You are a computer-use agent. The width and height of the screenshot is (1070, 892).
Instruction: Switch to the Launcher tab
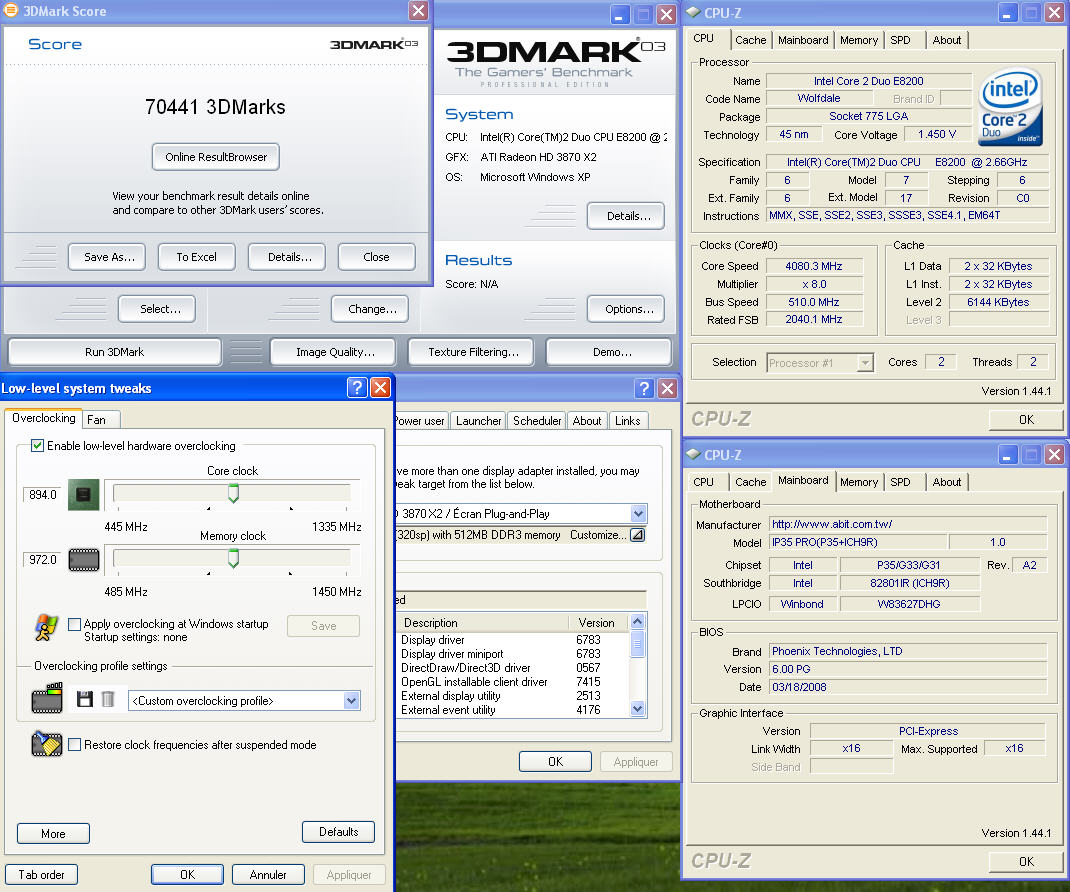(x=478, y=421)
